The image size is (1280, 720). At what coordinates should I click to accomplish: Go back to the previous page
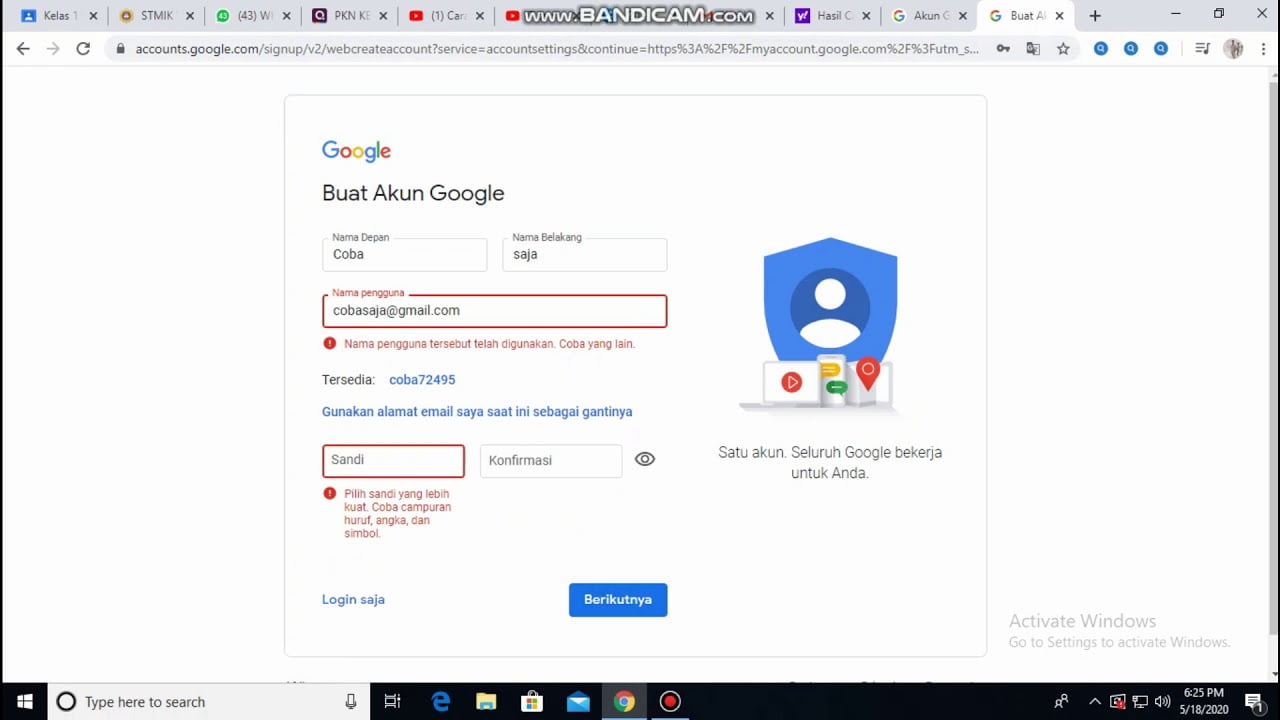[x=23, y=48]
